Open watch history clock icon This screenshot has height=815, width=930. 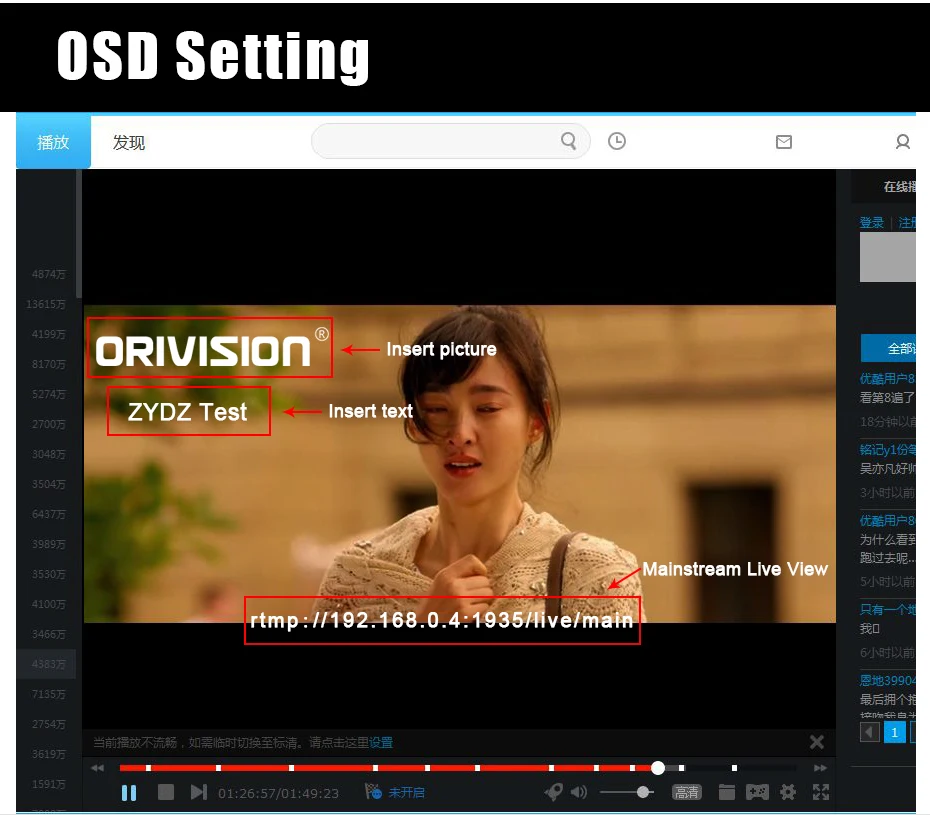[x=617, y=141]
